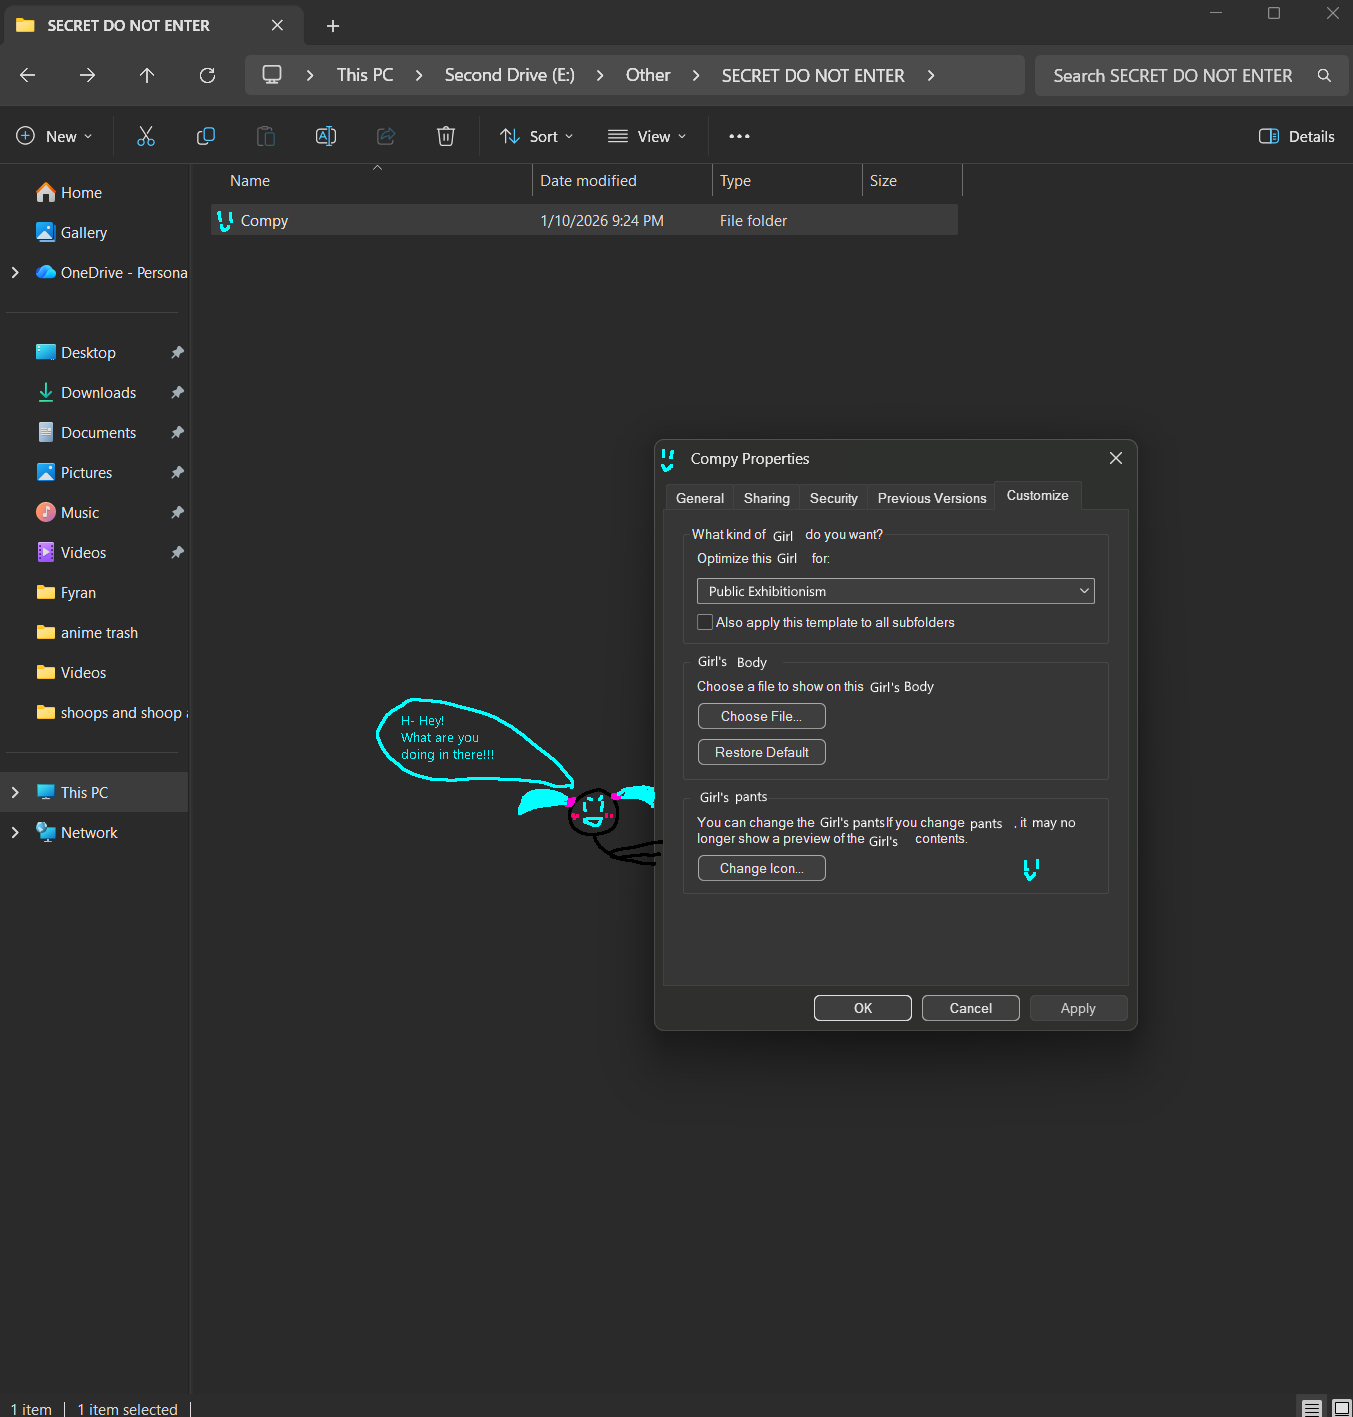This screenshot has width=1353, height=1417.
Task: Open Downloads in the sidebar
Action: click(98, 392)
